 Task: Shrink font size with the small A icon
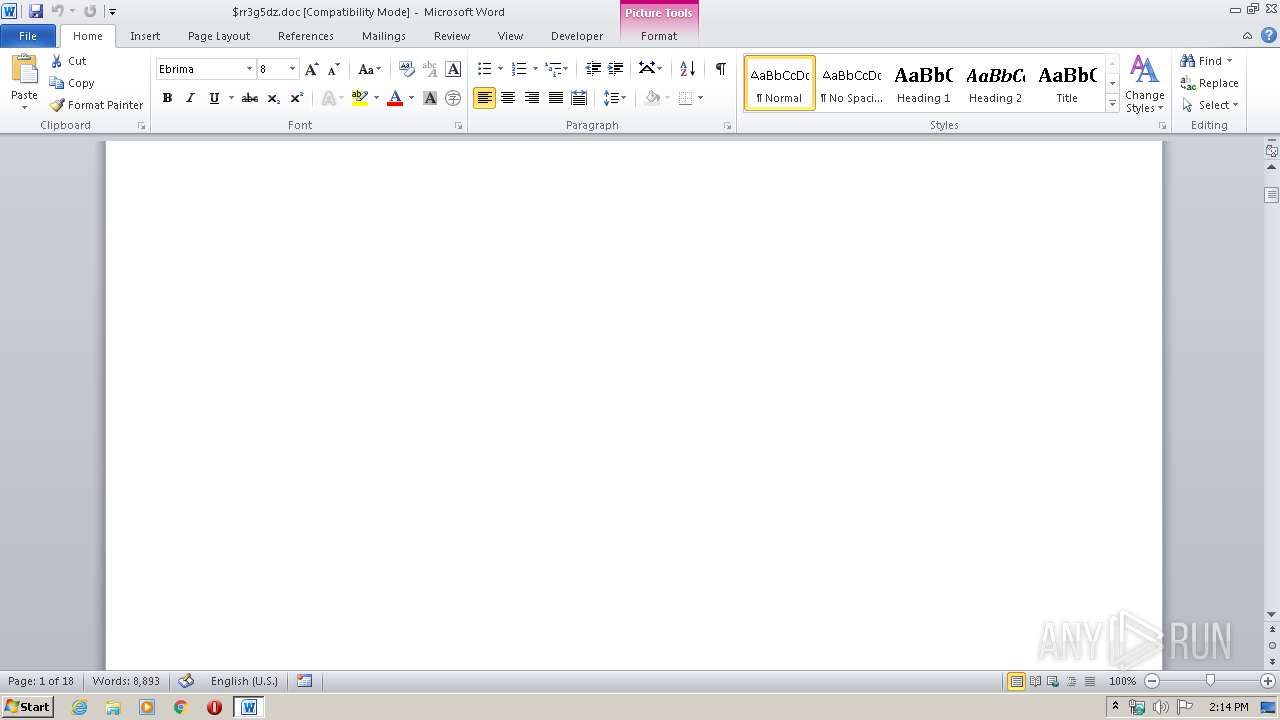pyautogui.click(x=334, y=69)
